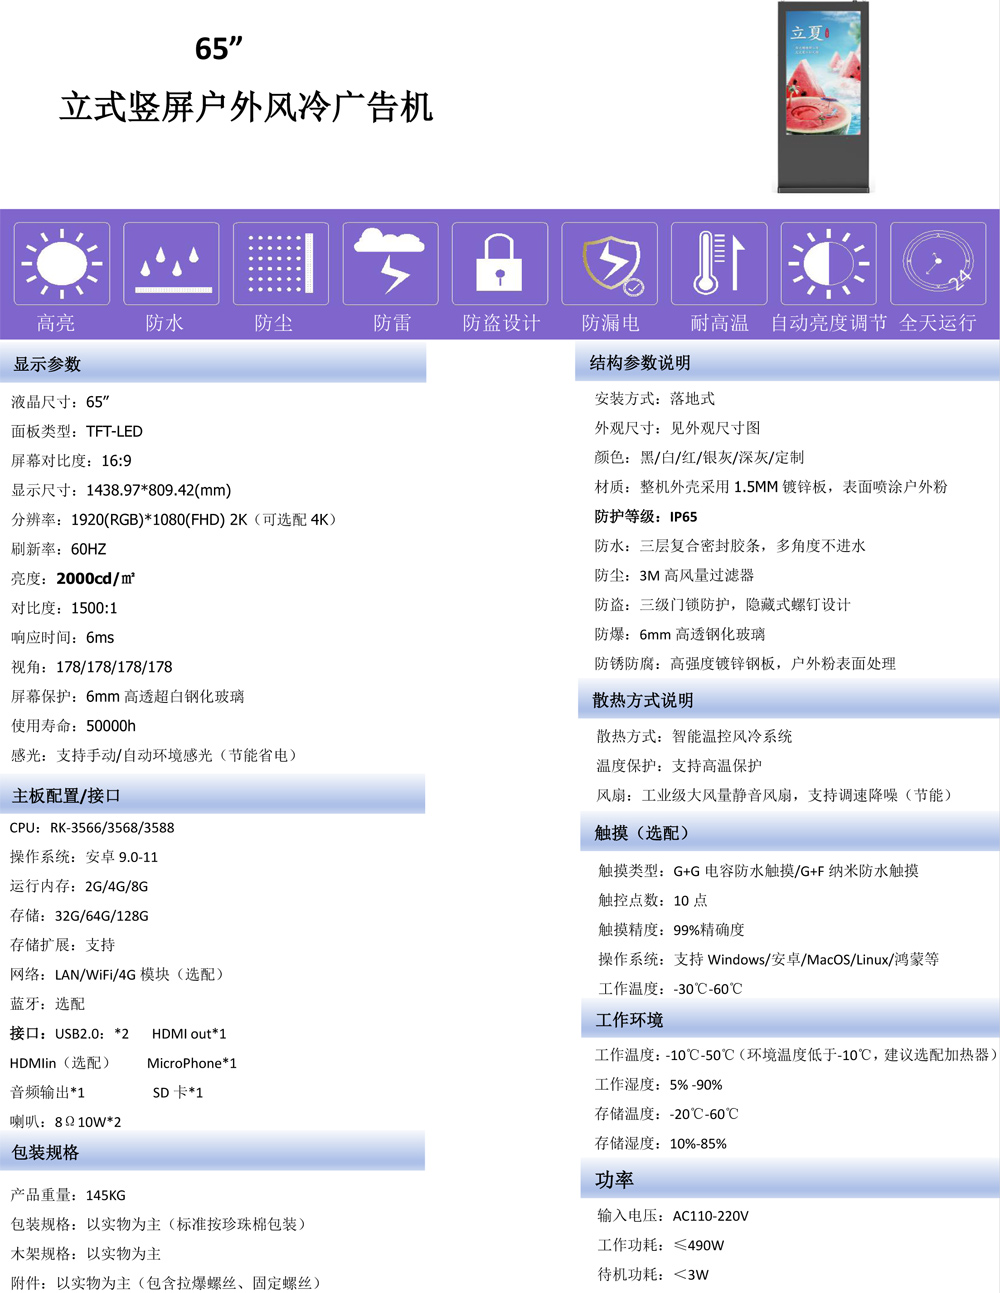This screenshot has width=1000, height=1293.
Task: Toggle the 自动亮度调节 auto-brightness feature
Action: coord(827,262)
